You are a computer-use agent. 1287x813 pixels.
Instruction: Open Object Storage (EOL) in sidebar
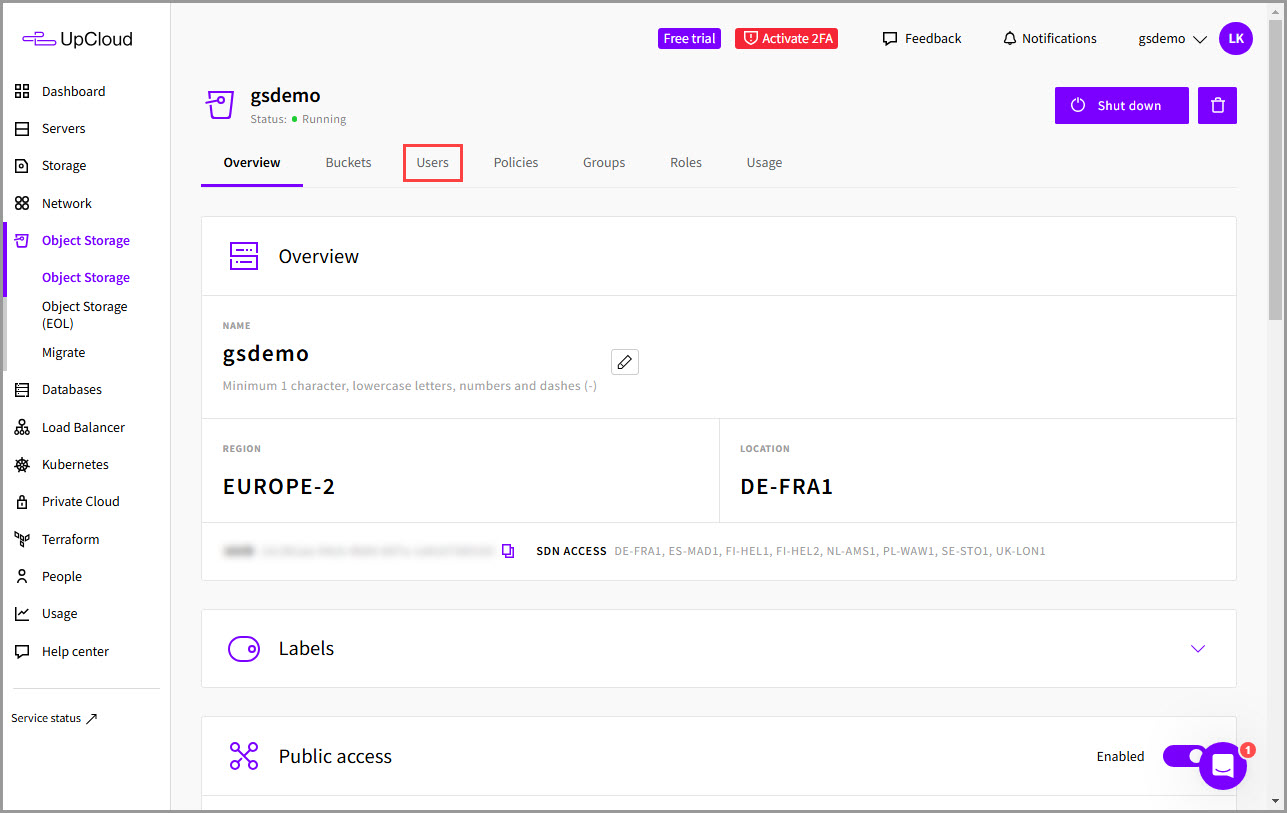[x=85, y=315]
